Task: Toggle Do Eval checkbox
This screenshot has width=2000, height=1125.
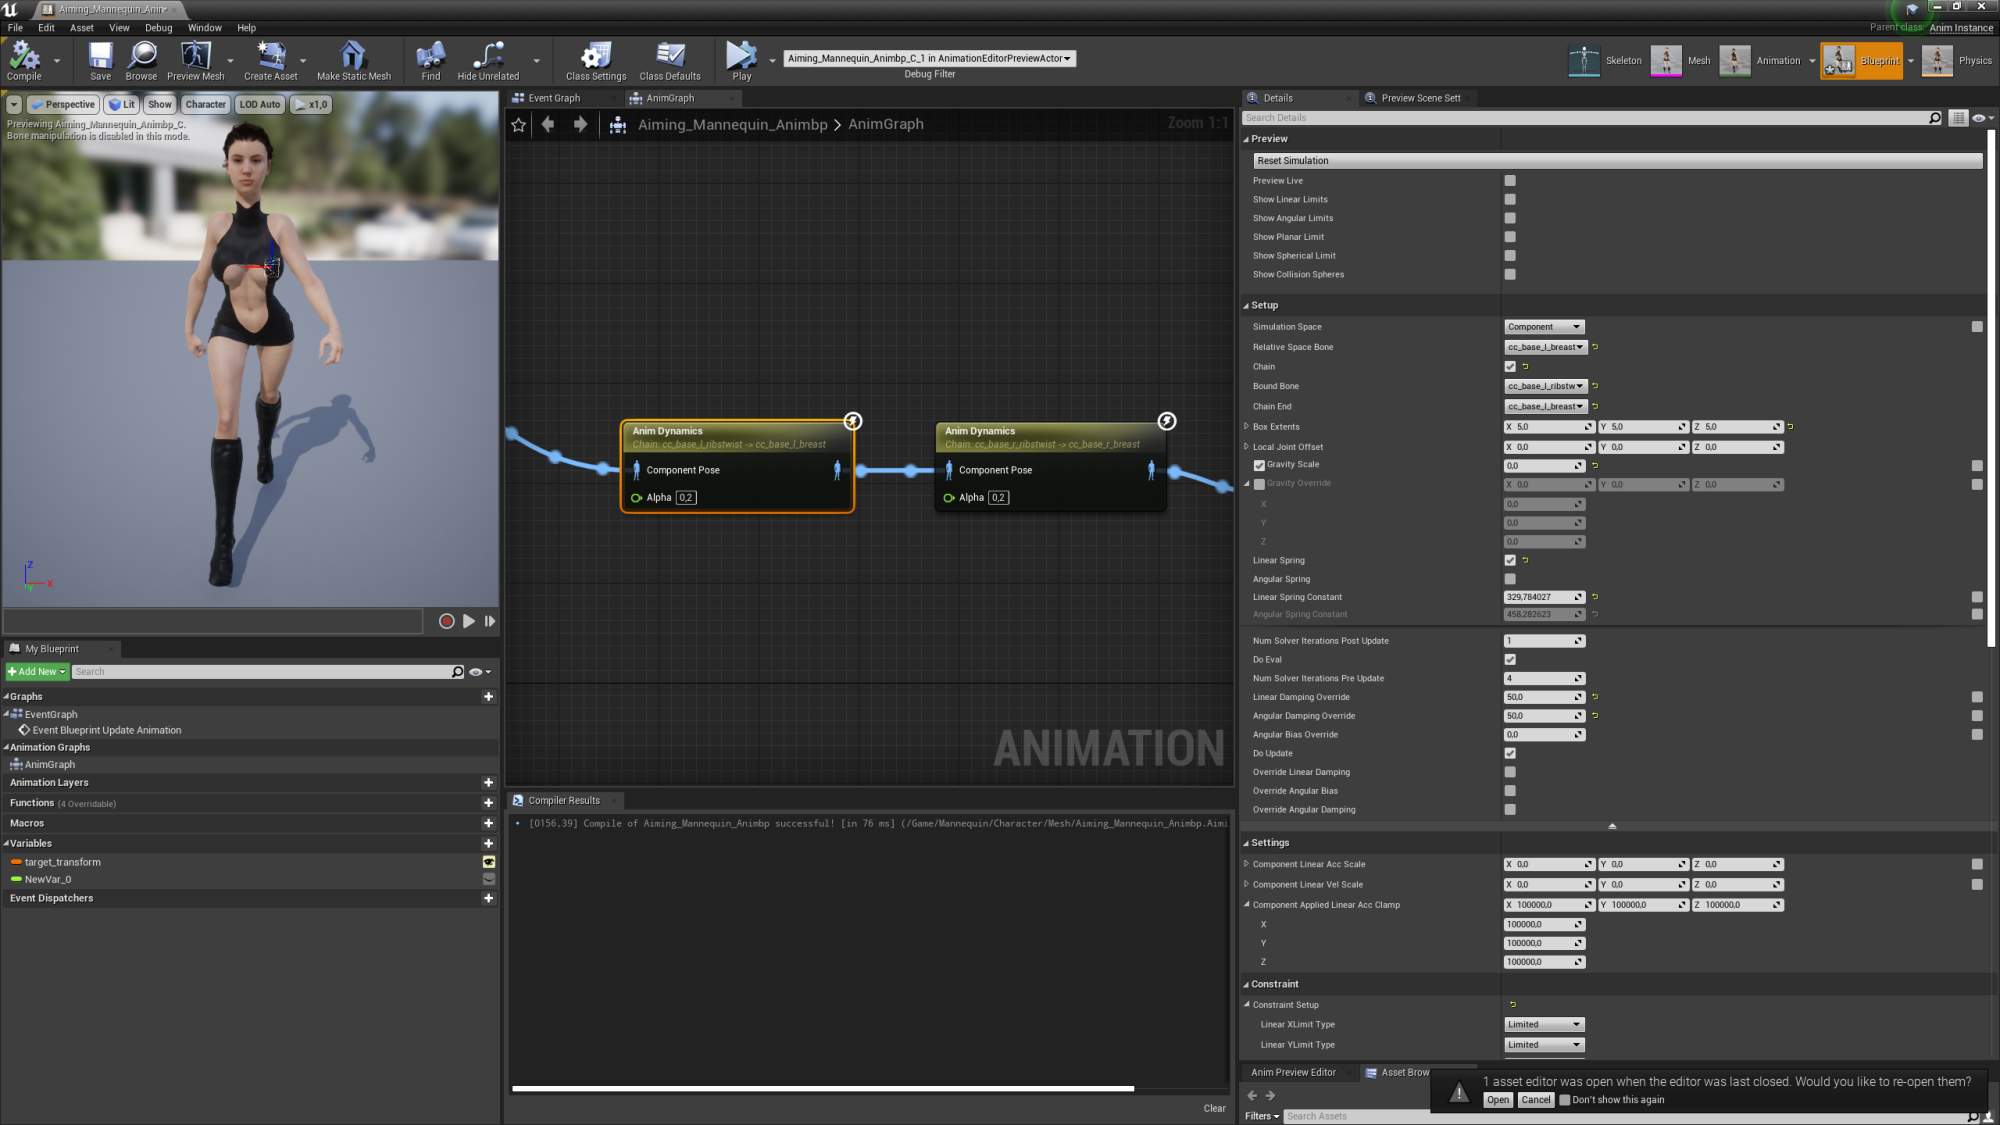Action: [x=1510, y=660]
